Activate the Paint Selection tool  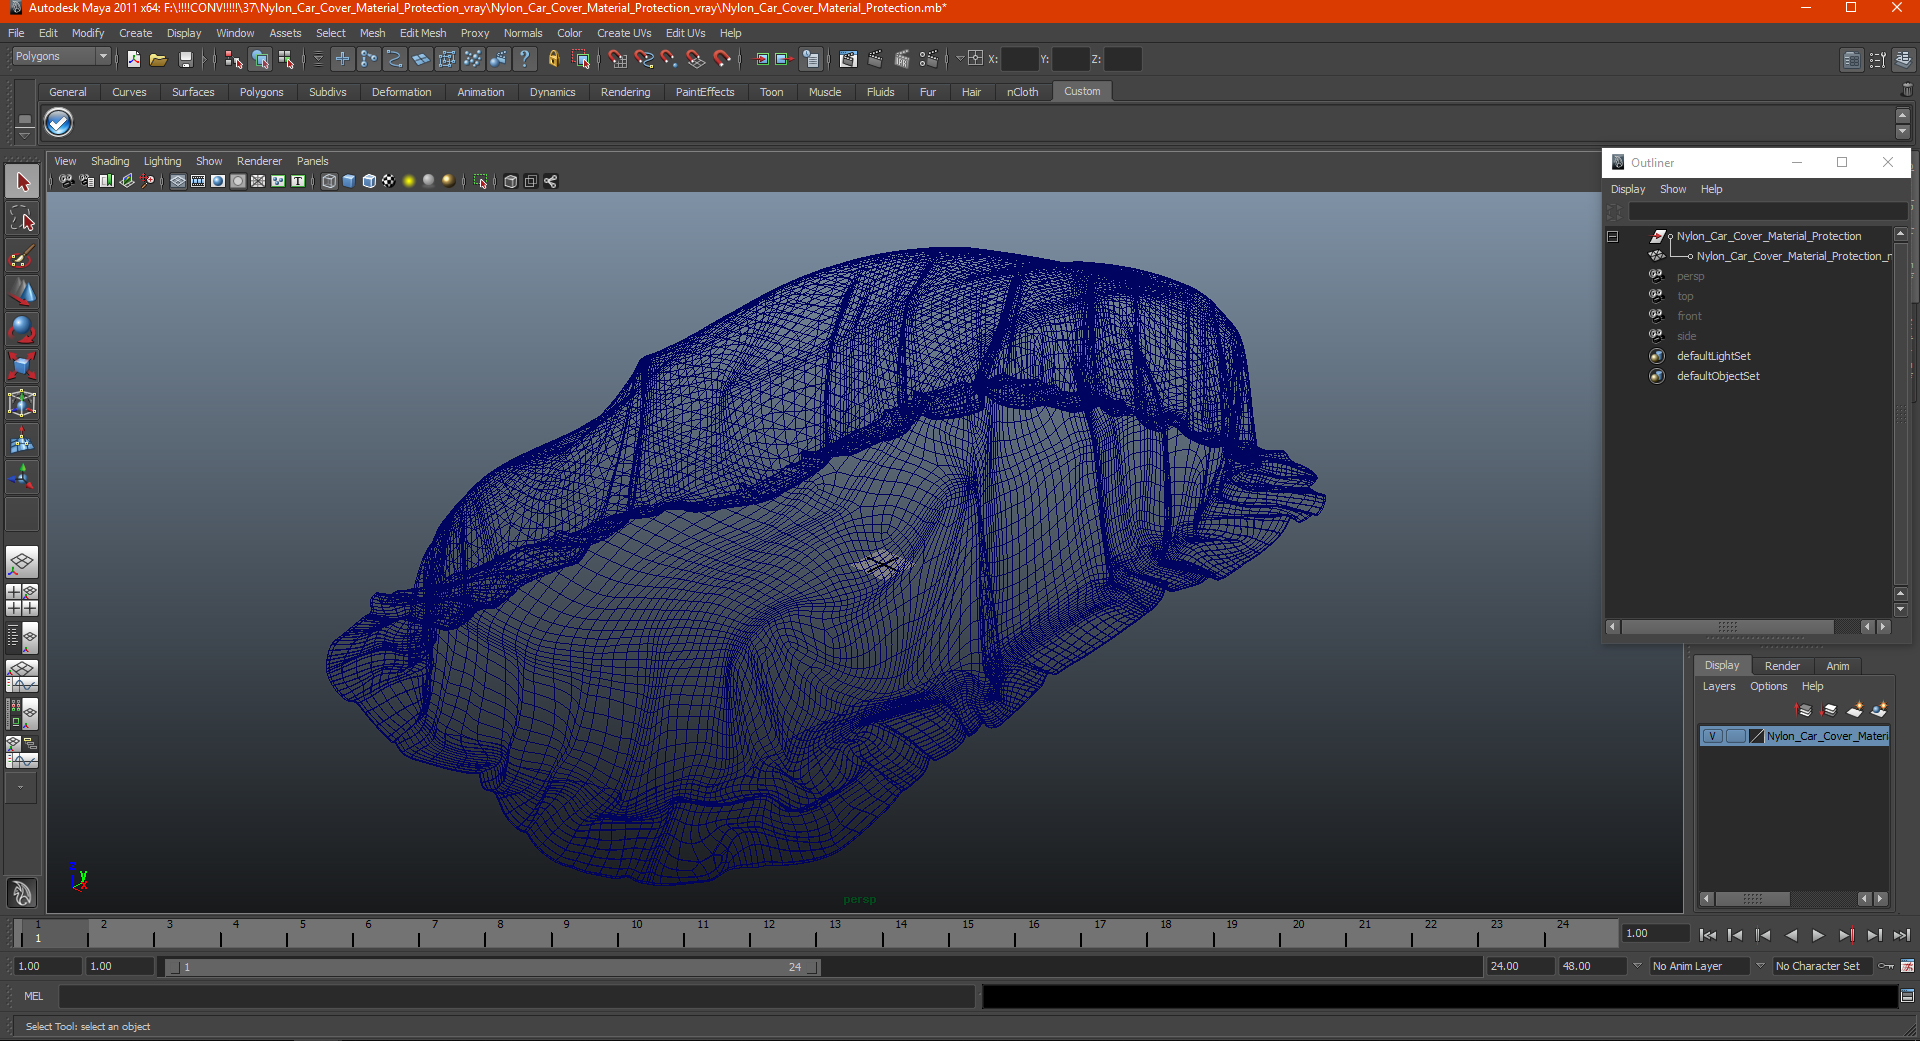click(22, 256)
